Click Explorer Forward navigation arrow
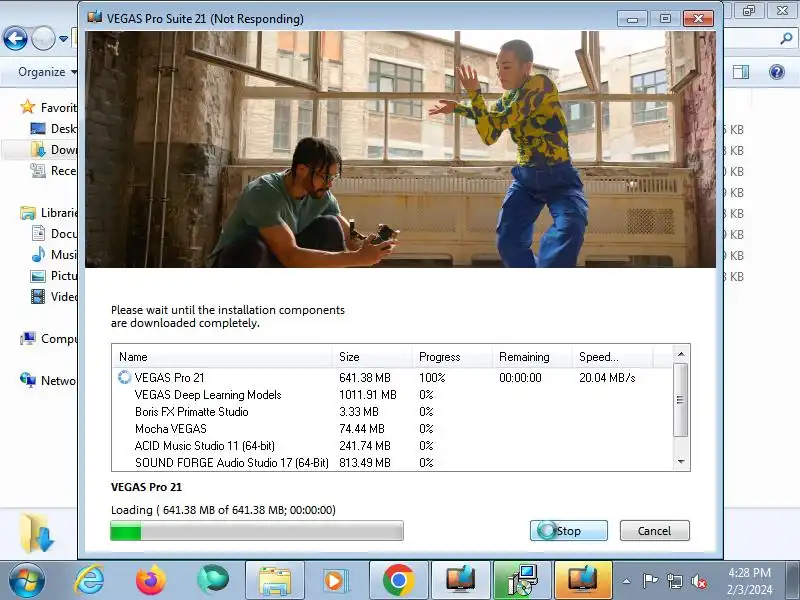 click(x=43, y=39)
